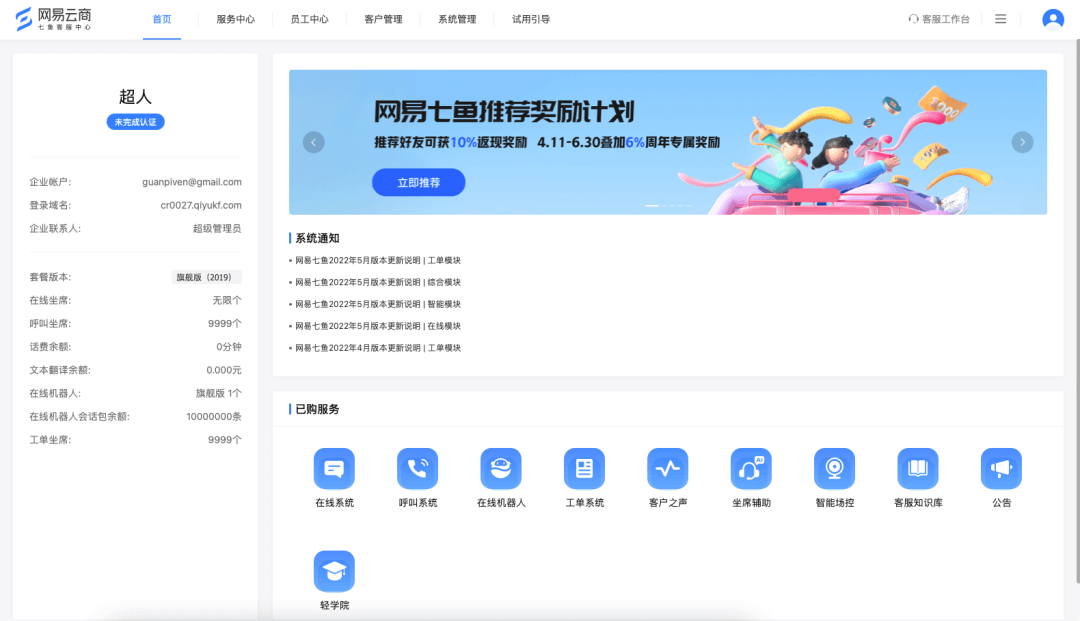Open the 轻学院 graduation cap icon
This screenshot has height=621, width=1080.
[334, 571]
